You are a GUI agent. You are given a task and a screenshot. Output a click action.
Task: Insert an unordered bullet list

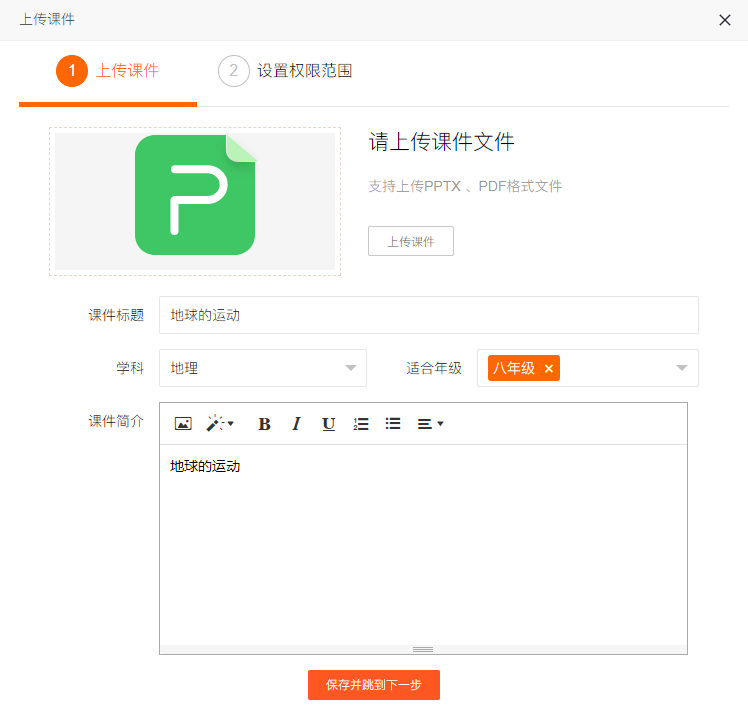tap(393, 424)
